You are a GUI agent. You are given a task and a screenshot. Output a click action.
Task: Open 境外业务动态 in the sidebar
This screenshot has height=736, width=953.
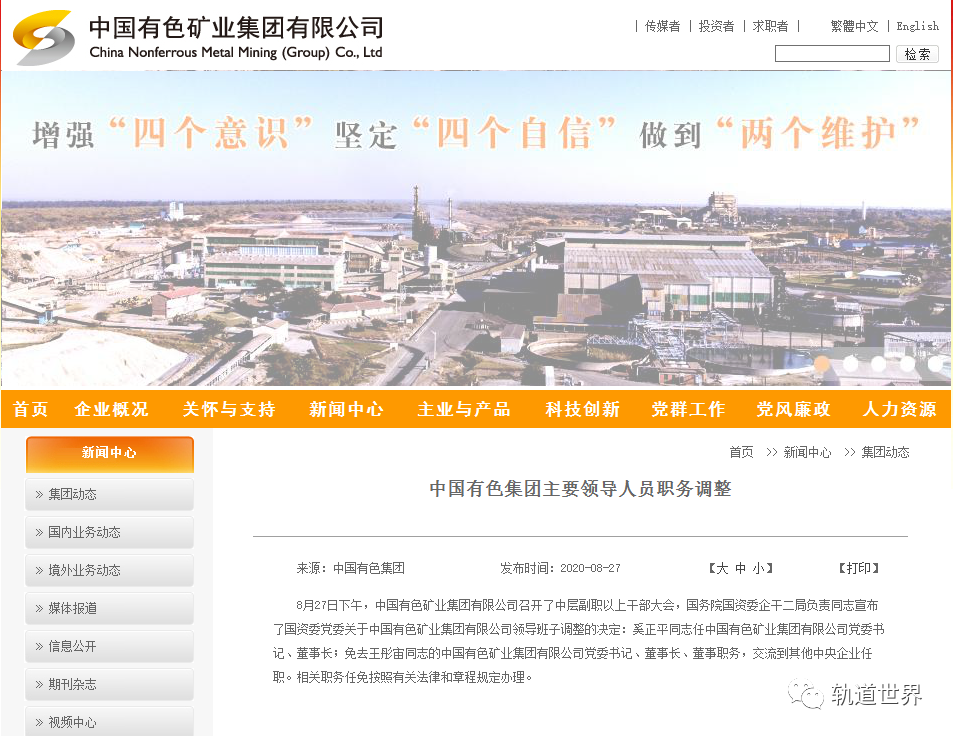pos(110,570)
